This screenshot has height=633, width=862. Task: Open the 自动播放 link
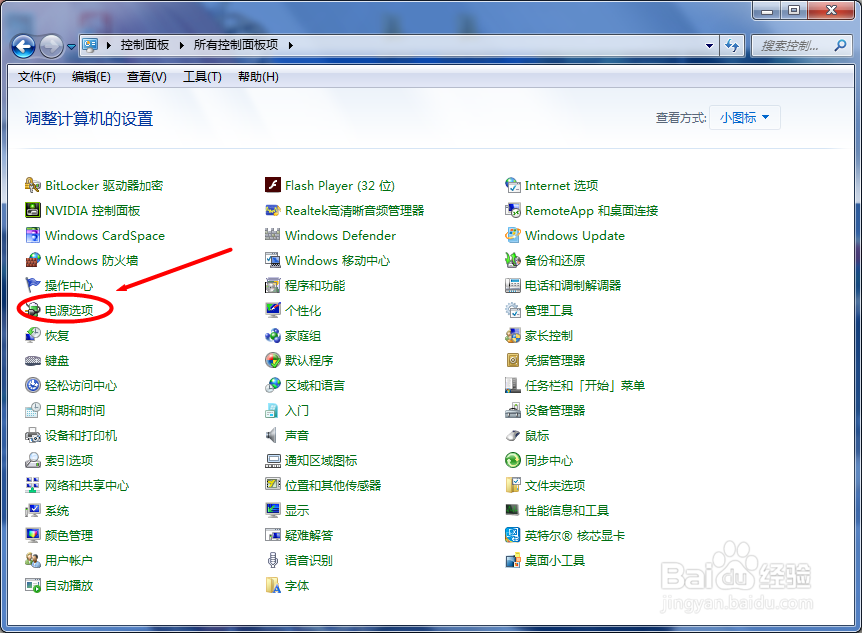coord(69,585)
